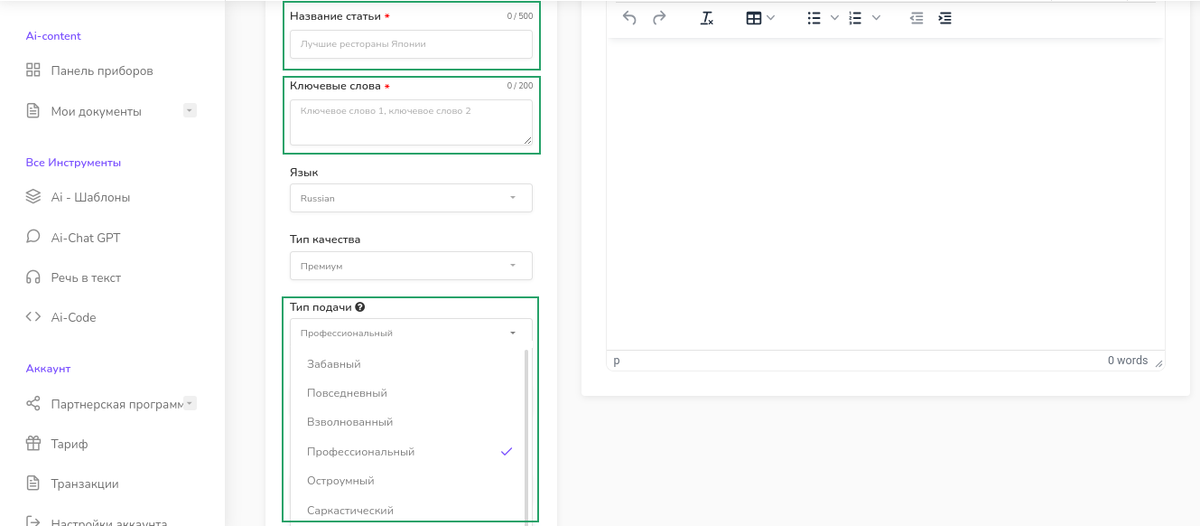Click the Речь в текст headphones icon

tap(33, 277)
